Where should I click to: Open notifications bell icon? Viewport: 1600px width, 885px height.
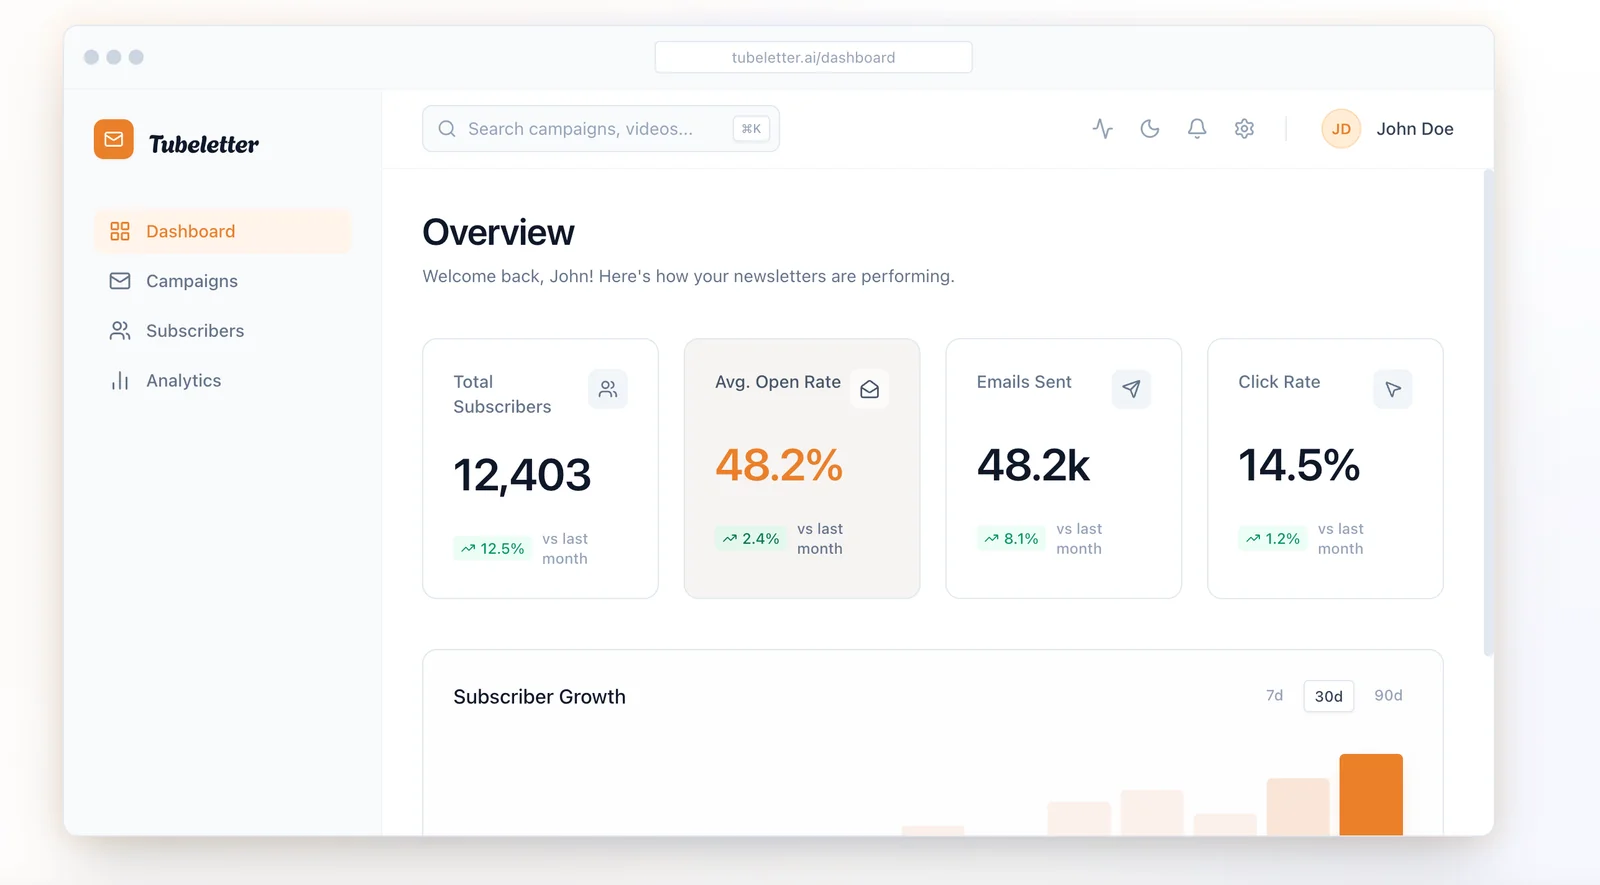1197,129
